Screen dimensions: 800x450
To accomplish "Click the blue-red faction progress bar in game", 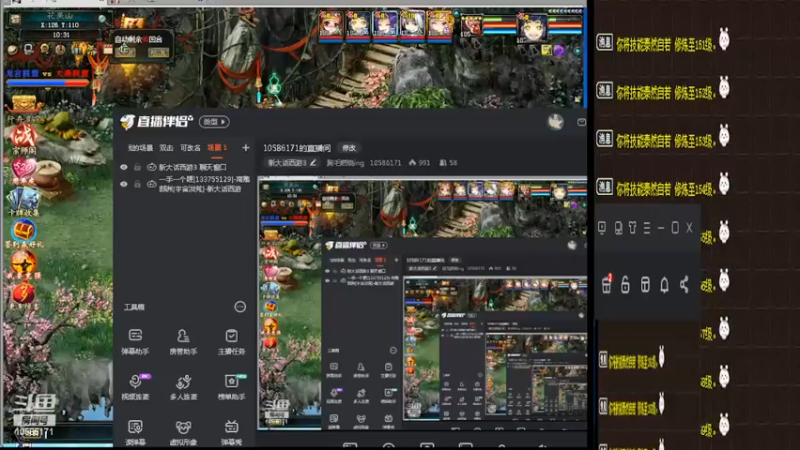I will point(47,82).
